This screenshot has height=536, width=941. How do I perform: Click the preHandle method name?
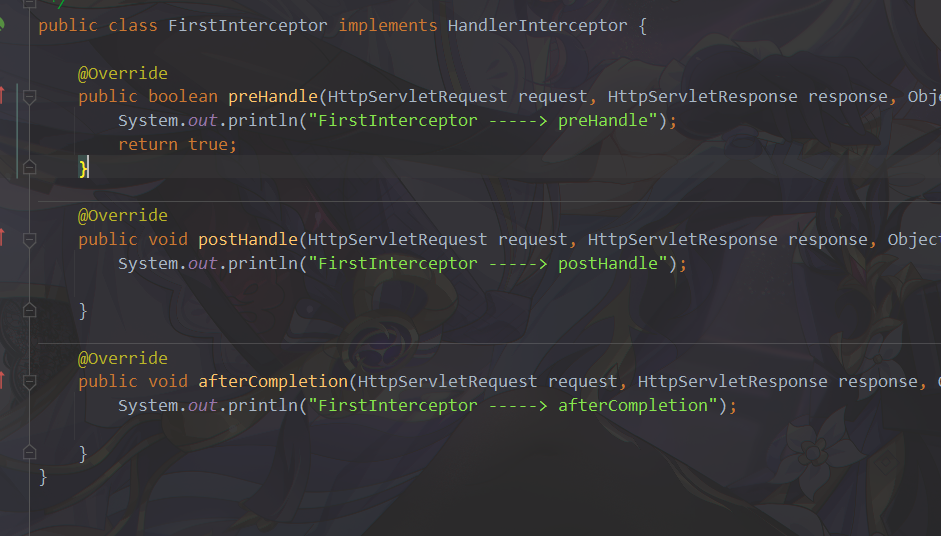[273, 97]
